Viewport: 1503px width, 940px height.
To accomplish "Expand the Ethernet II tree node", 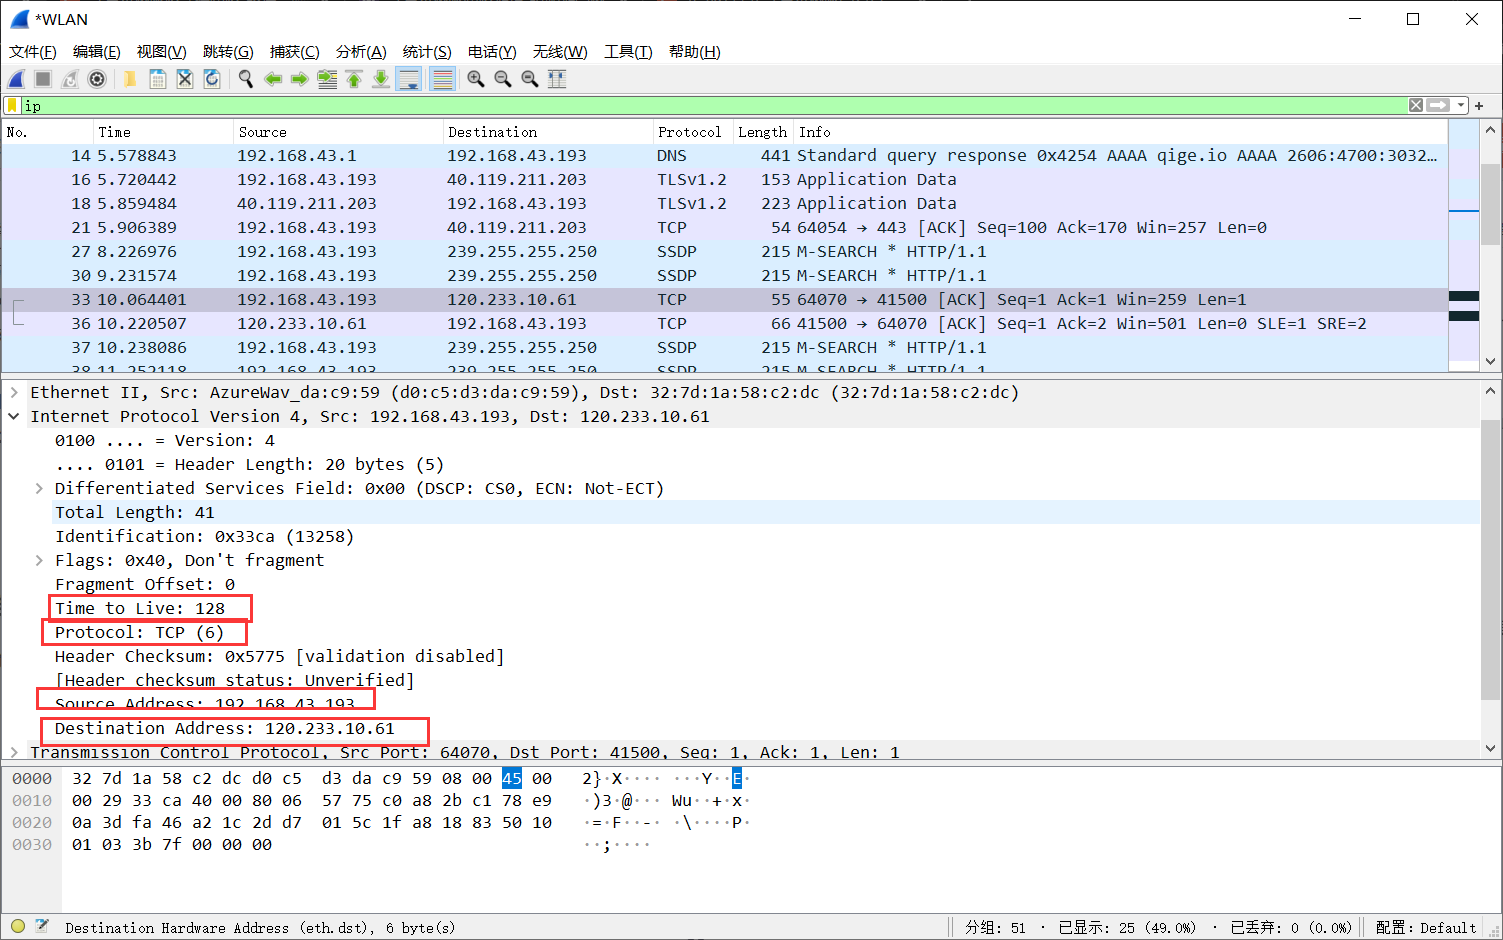I will (x=14, y=392).
